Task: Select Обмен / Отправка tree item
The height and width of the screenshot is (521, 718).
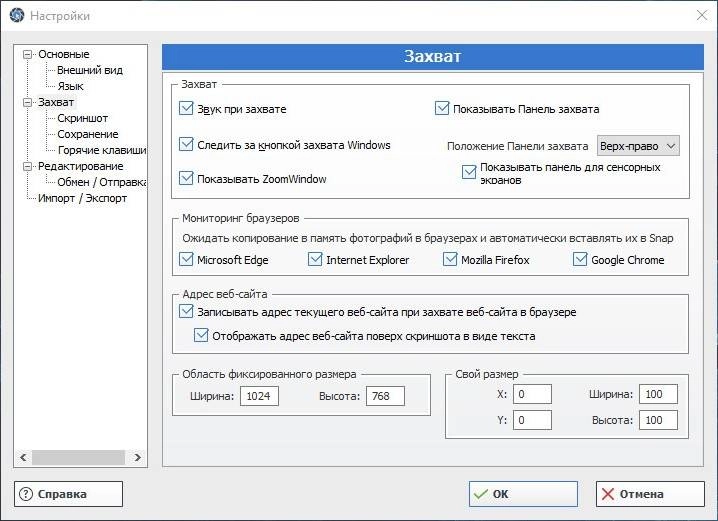Action: tap(102, 182)
